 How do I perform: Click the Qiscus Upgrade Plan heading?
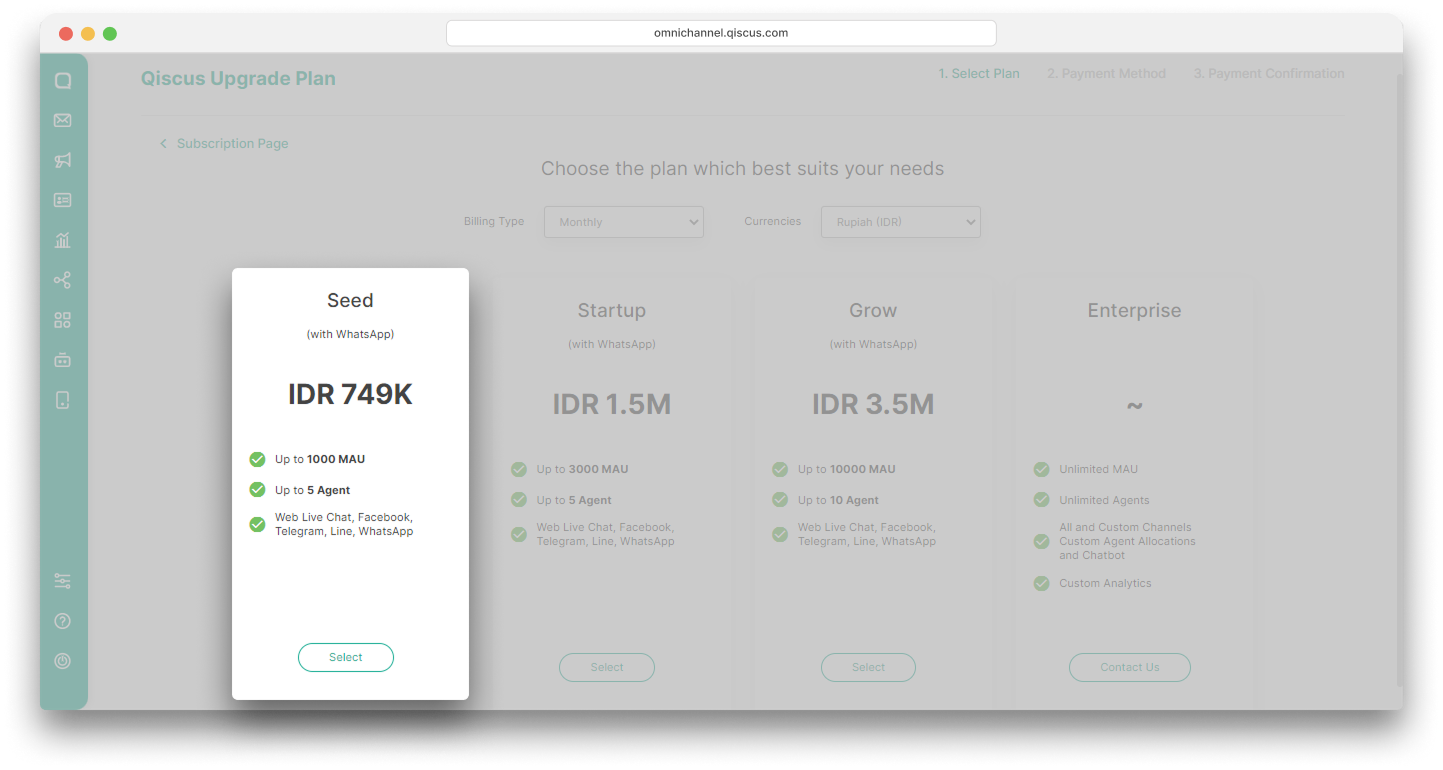click(238, 79)
